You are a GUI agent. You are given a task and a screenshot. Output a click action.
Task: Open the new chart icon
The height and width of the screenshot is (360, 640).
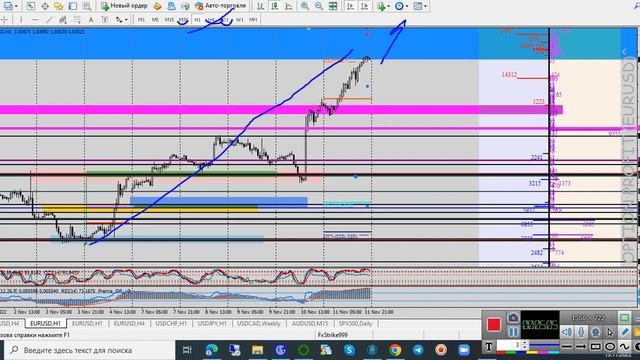8,6
